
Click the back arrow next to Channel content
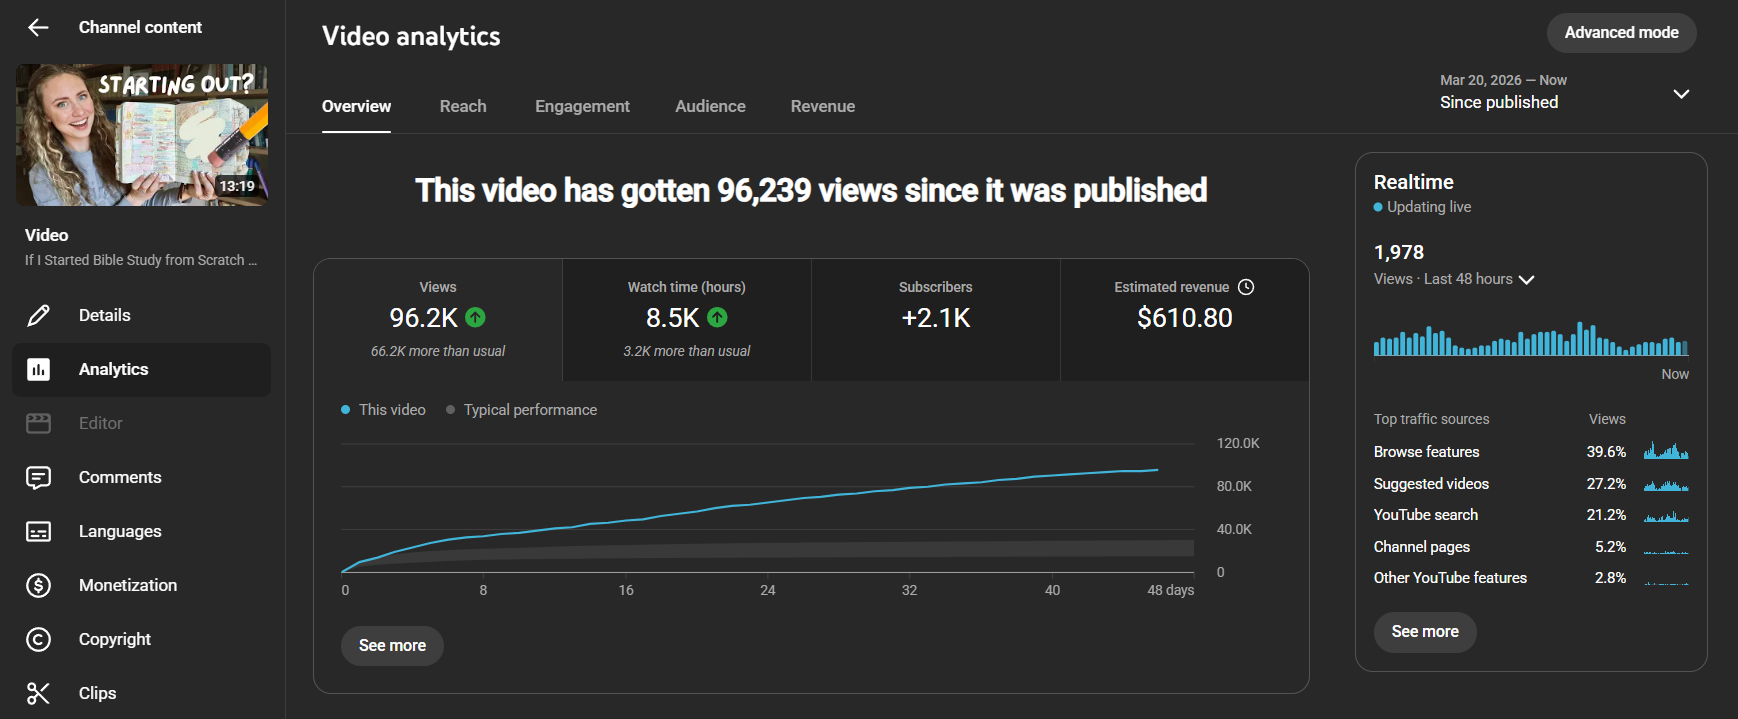pos(38,28)
